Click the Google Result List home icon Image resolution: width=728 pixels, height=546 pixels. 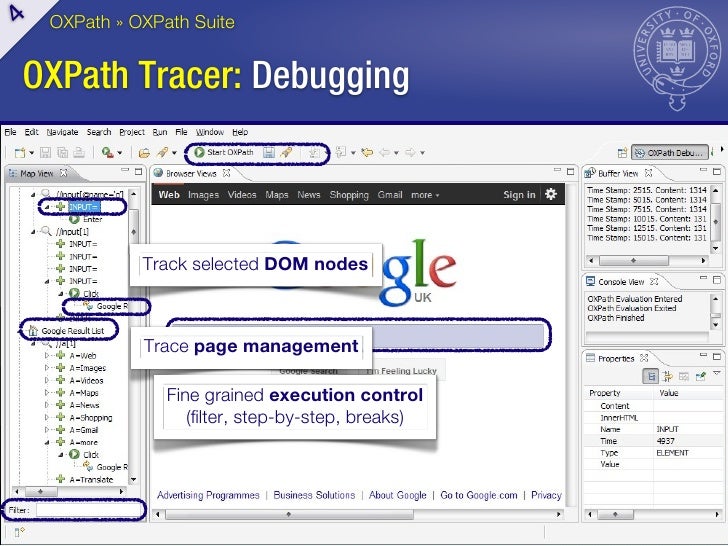coord(33,331)
